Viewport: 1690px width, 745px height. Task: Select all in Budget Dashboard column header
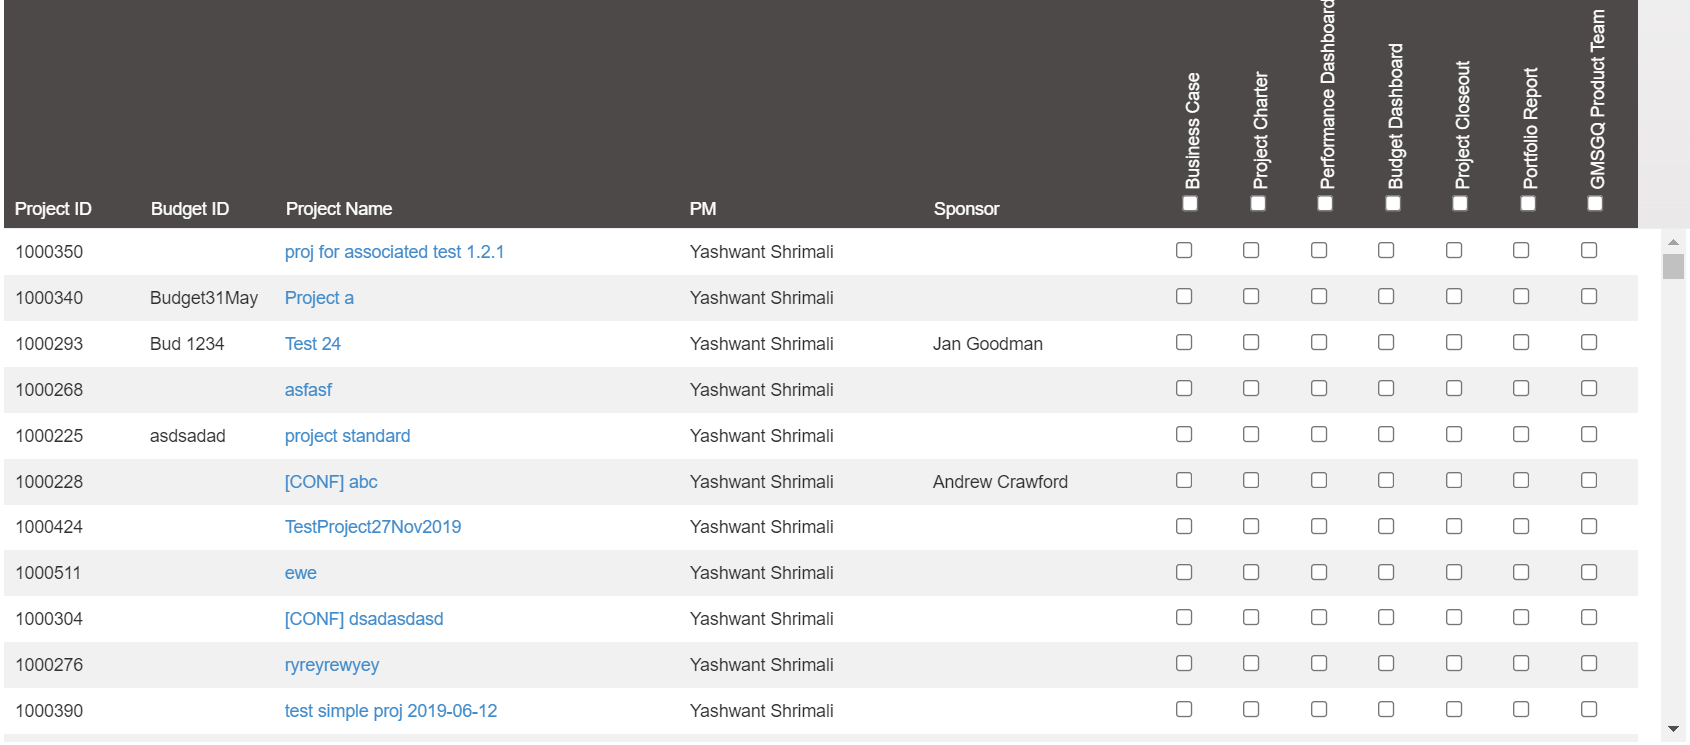click(1393, 204)
